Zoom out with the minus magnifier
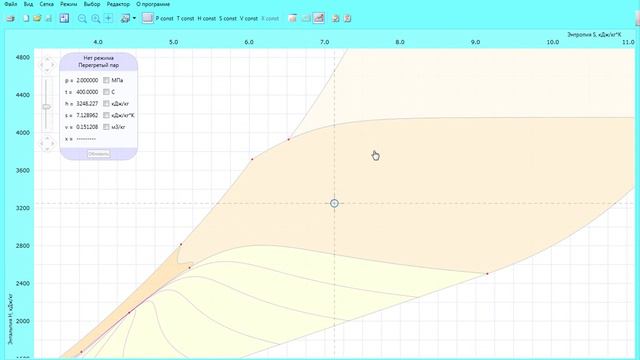The image size is (640, 360). point(82,19)
